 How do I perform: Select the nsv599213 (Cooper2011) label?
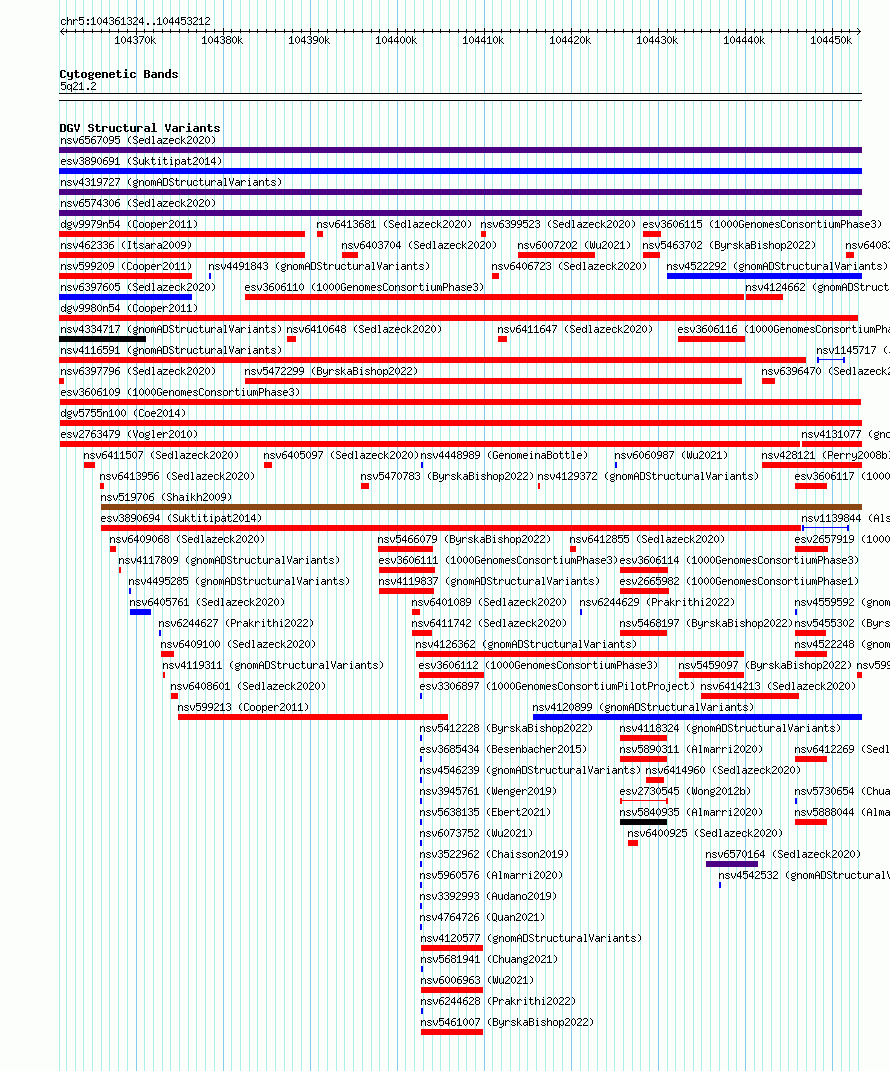tap(243, 708)
